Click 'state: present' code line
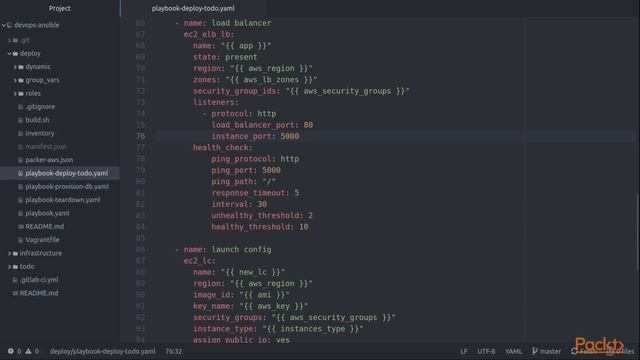This screenshot has width=640, height=360. (225, 57)
